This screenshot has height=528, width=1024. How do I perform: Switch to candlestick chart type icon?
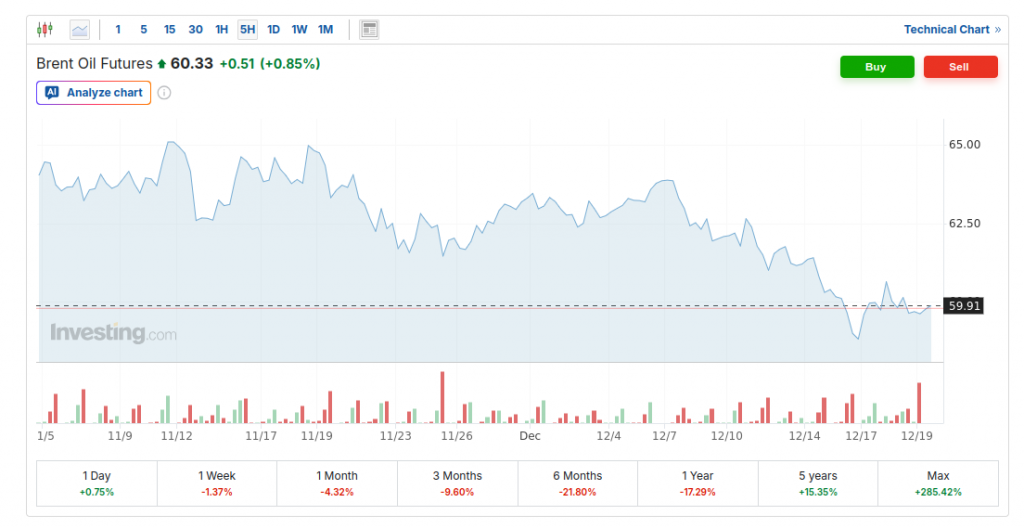[x=43, y=29]
